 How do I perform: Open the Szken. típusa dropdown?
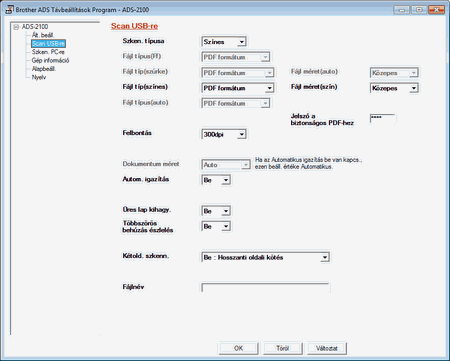coord(224,42)
